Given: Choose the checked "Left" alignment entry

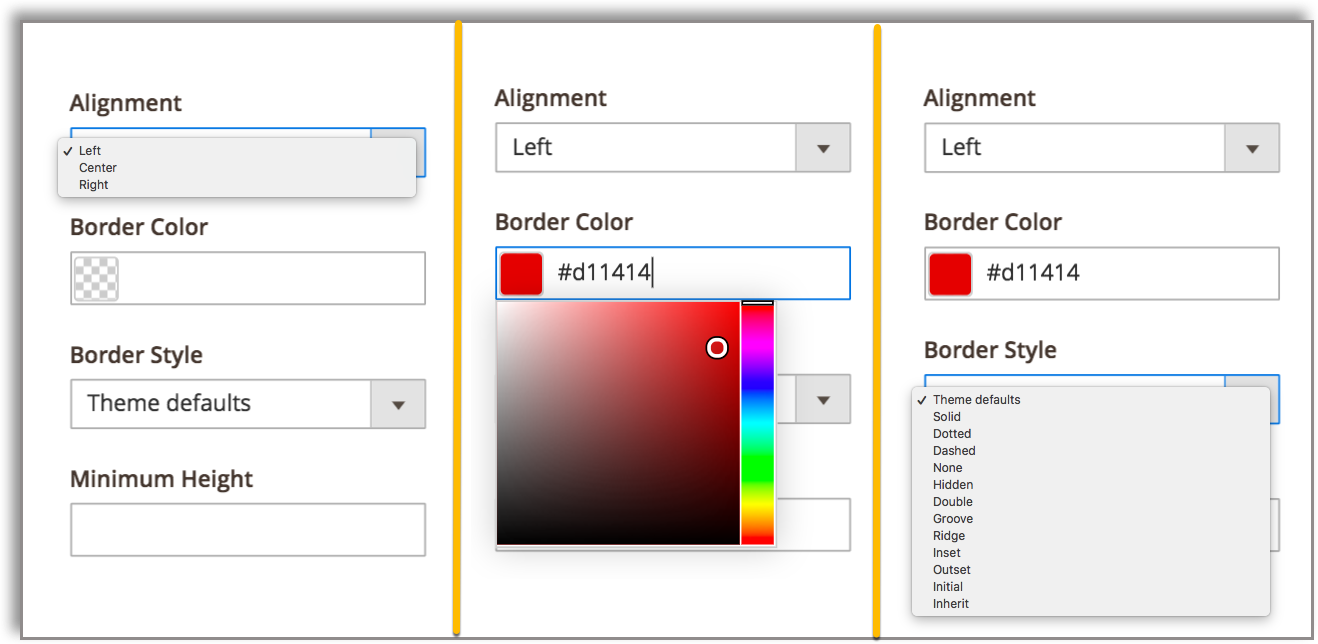Looking at the screenshot, I should (89, 150).
